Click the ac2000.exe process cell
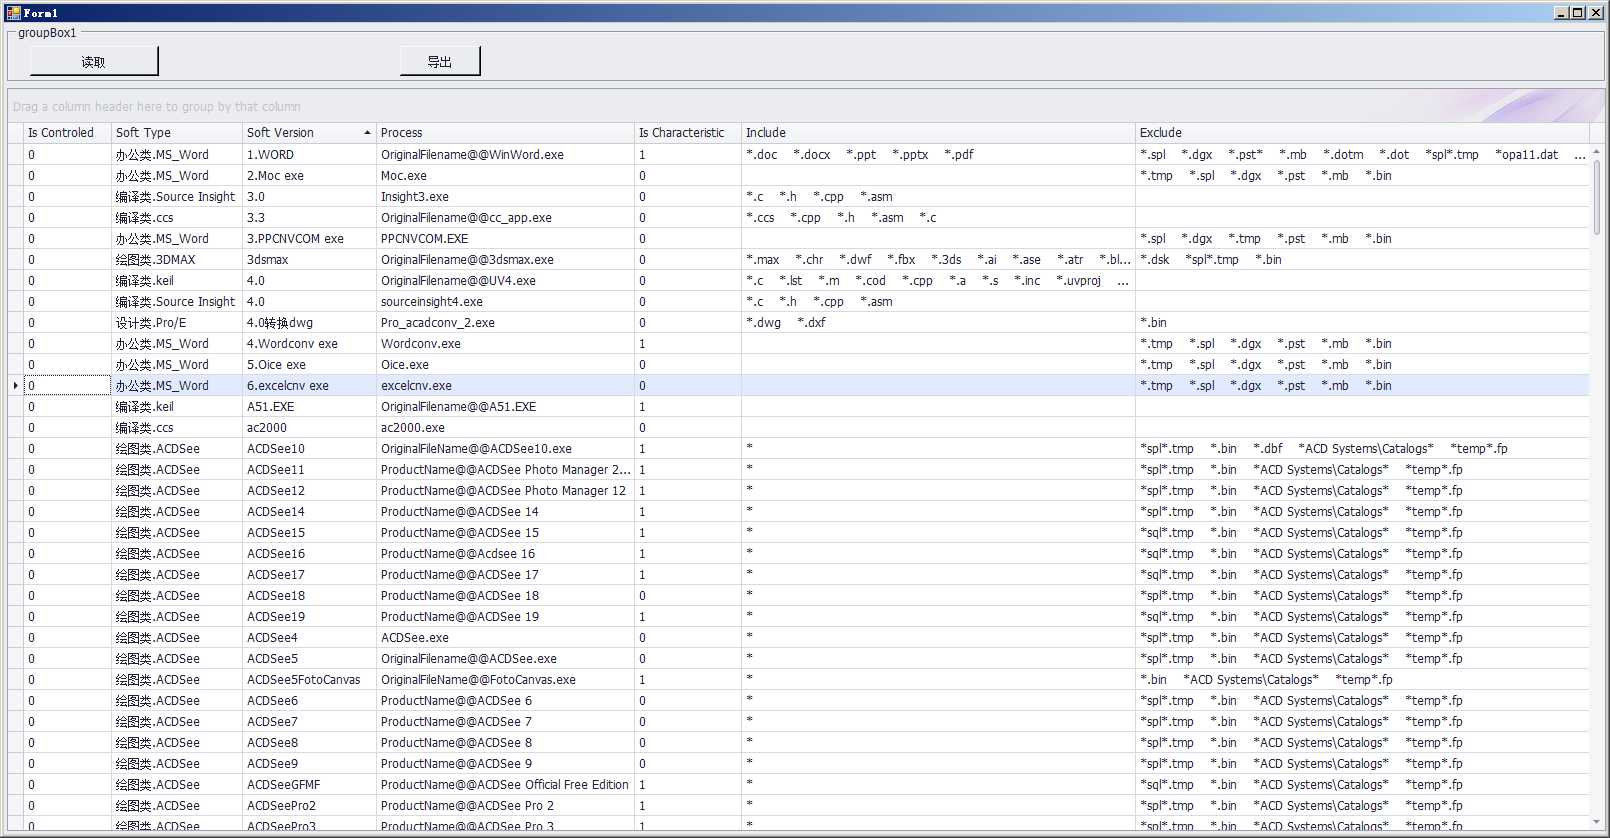1610x838 pixels. pyautogui.click(x=505, y=427)
